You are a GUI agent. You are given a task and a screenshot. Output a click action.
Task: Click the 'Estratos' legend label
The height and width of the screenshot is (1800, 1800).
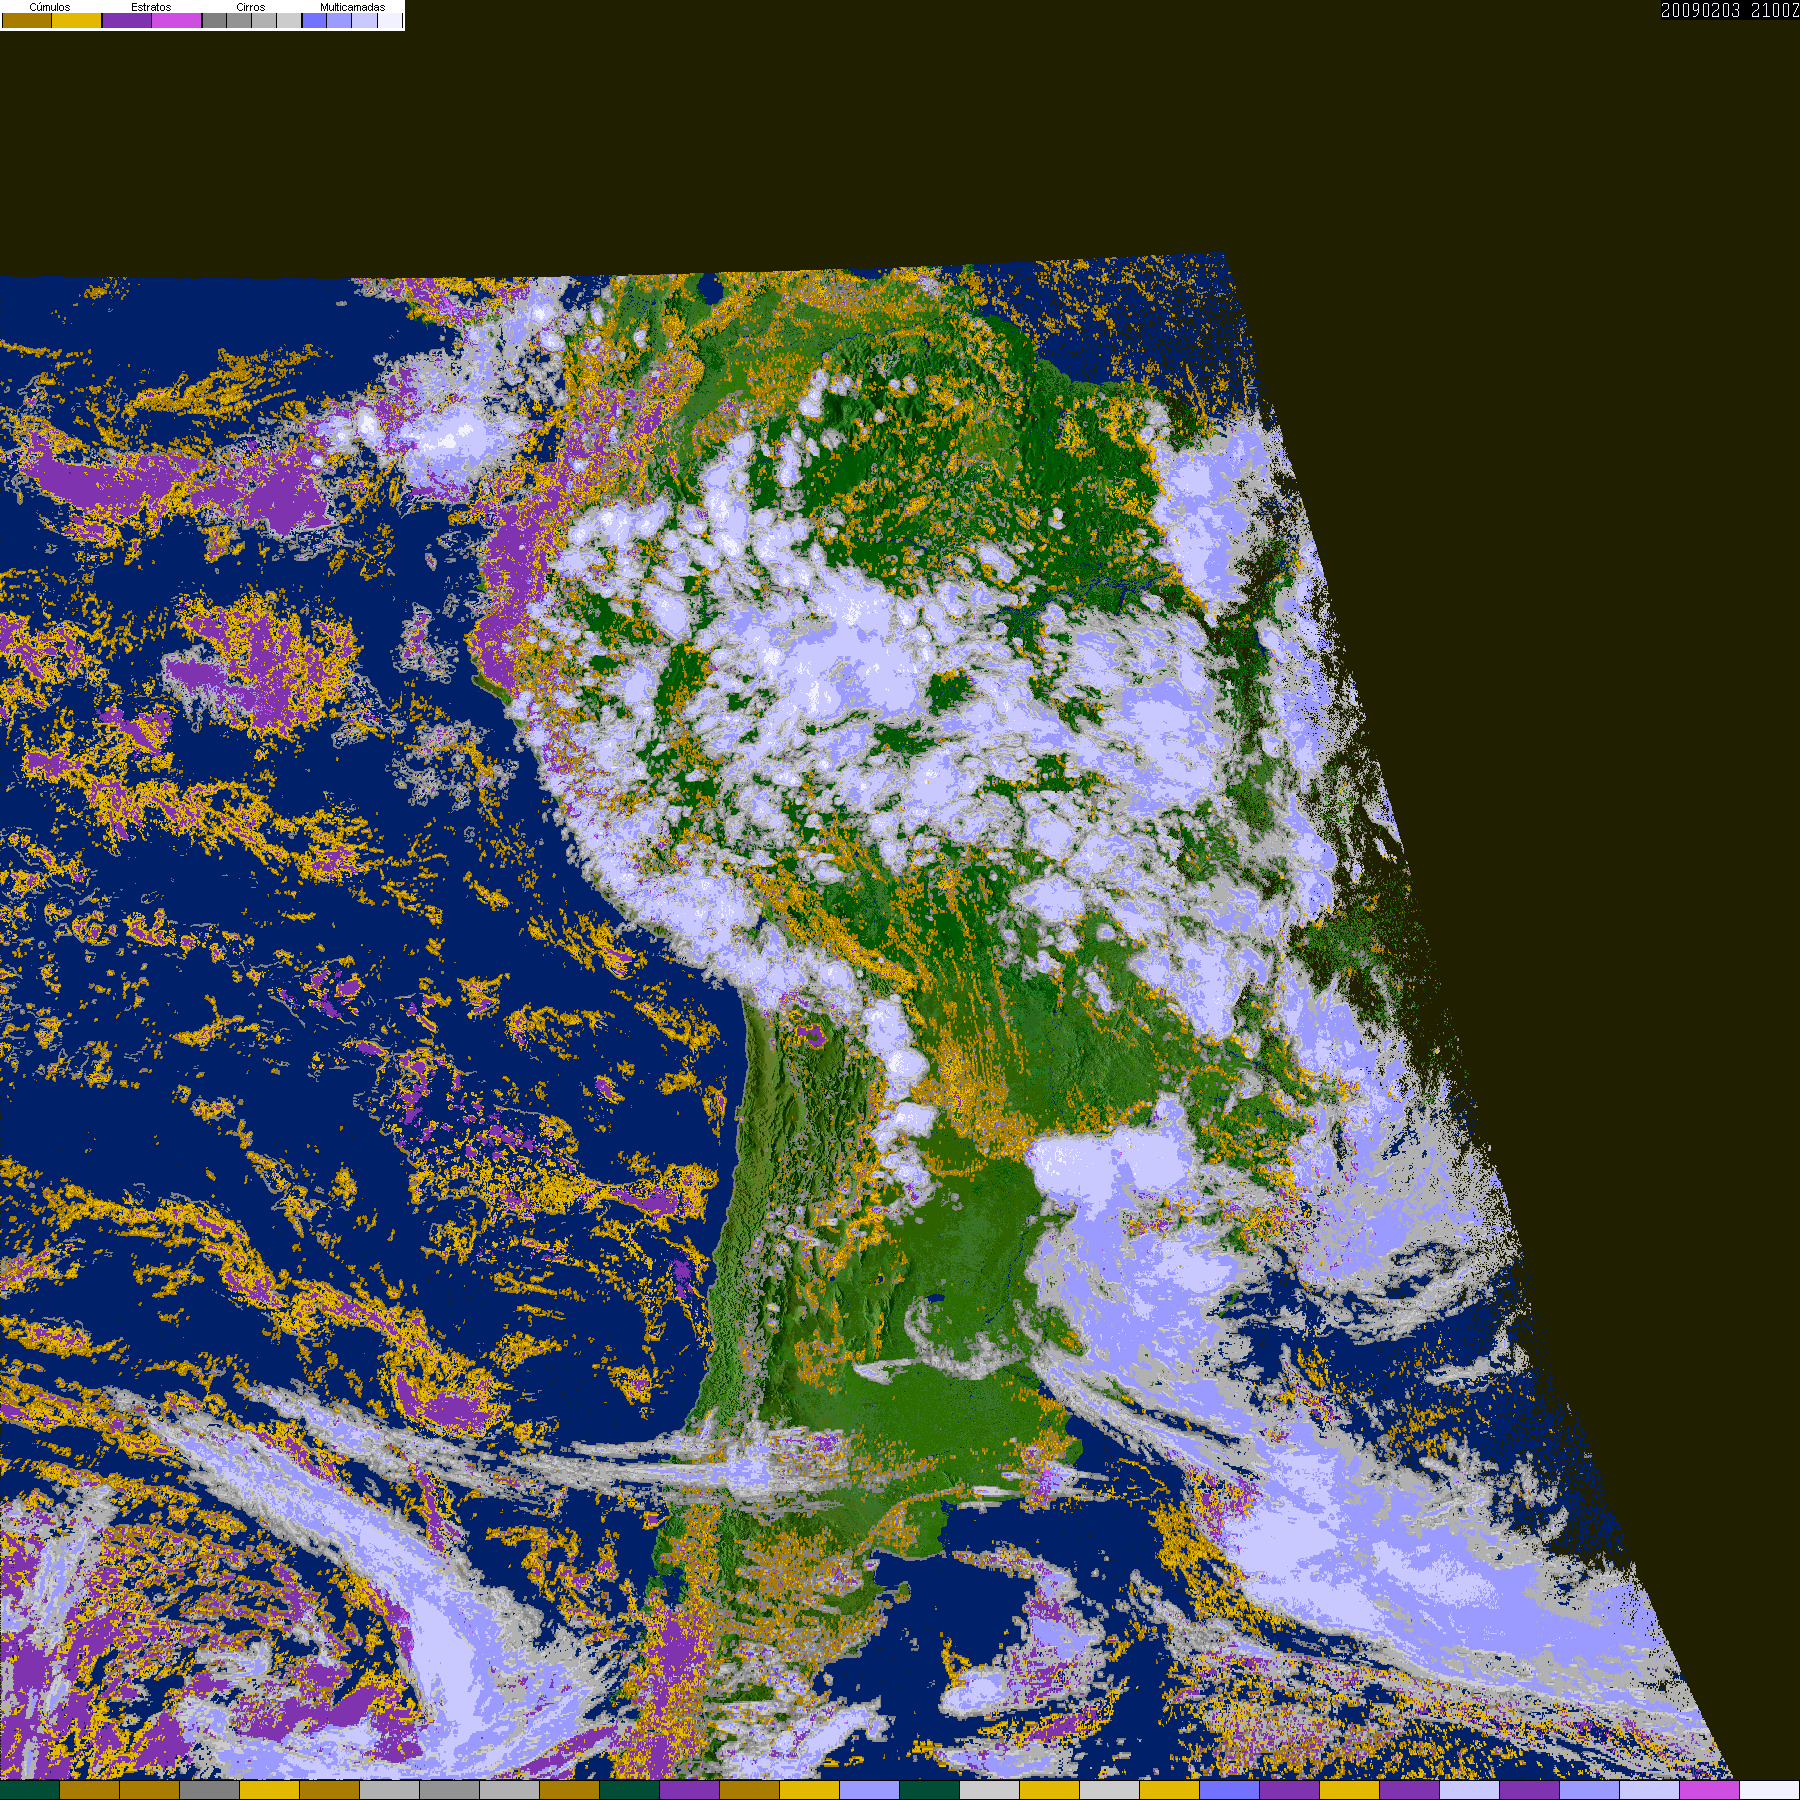151,7
